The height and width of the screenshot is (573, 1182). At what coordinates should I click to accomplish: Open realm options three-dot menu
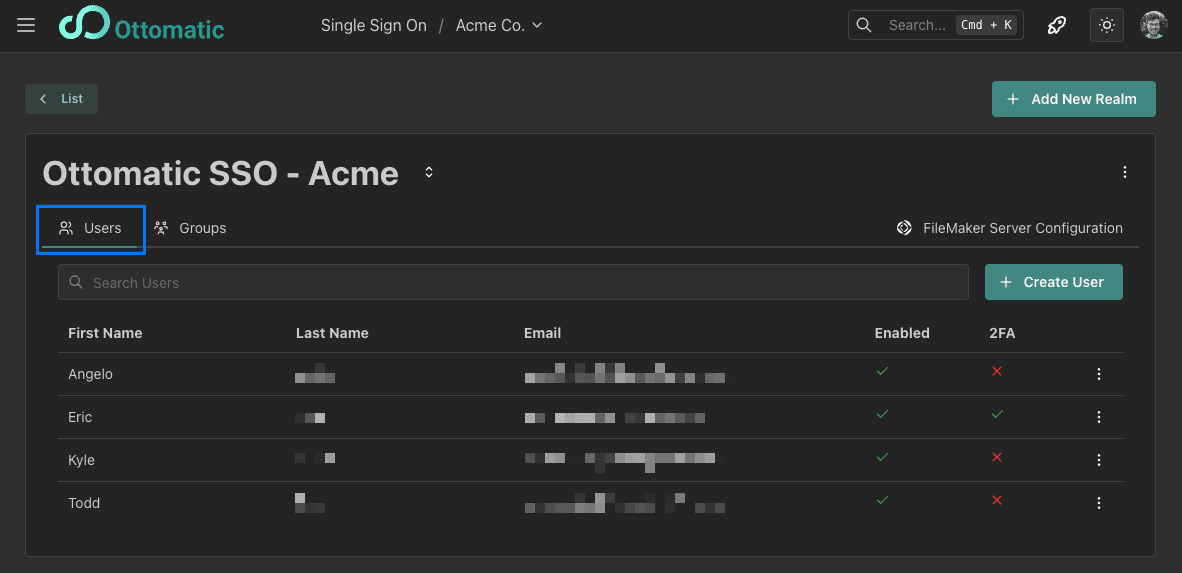[1125, 172]
